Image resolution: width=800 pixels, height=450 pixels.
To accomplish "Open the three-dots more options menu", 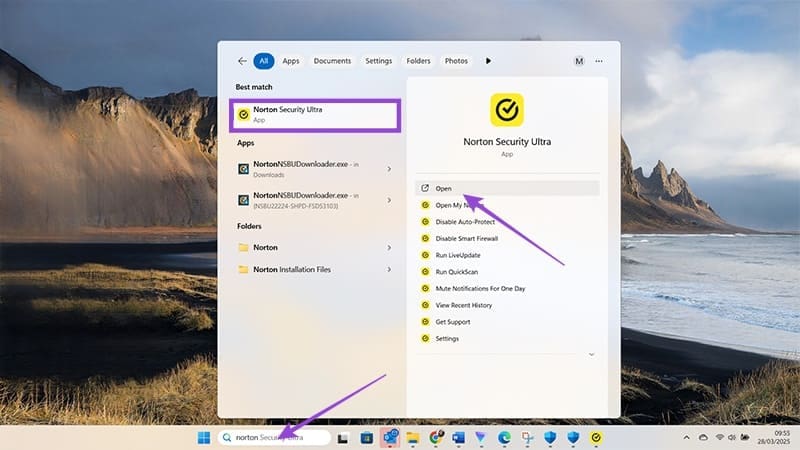I will (x=599, y=61).
